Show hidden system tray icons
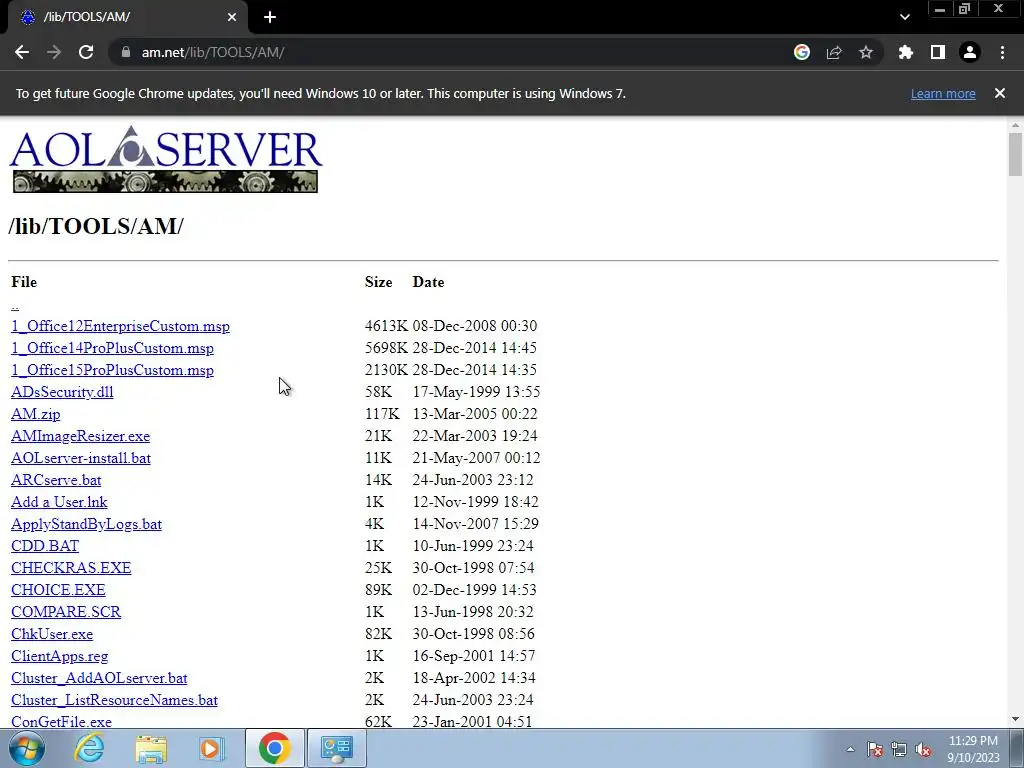The image size is (1024, 768). tap(850, 749)
